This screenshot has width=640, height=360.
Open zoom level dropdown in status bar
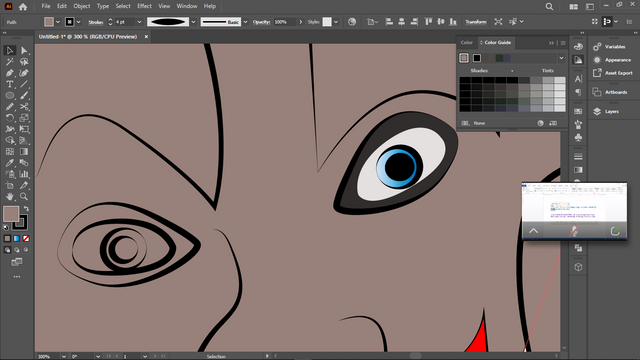(x=64, y=356)
